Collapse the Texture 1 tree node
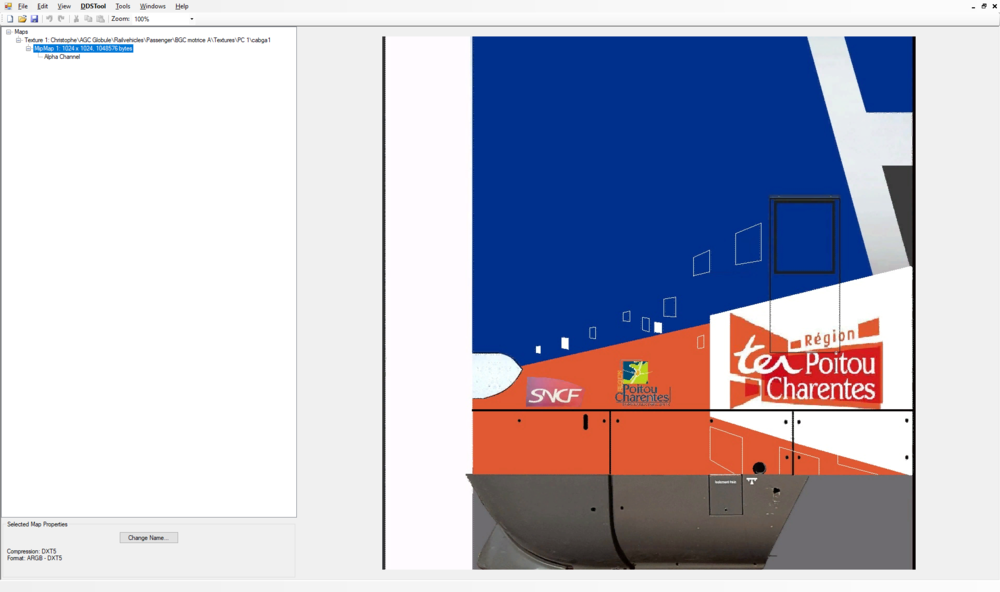The width and height of the screenshot is (1000, 592). 18,40
